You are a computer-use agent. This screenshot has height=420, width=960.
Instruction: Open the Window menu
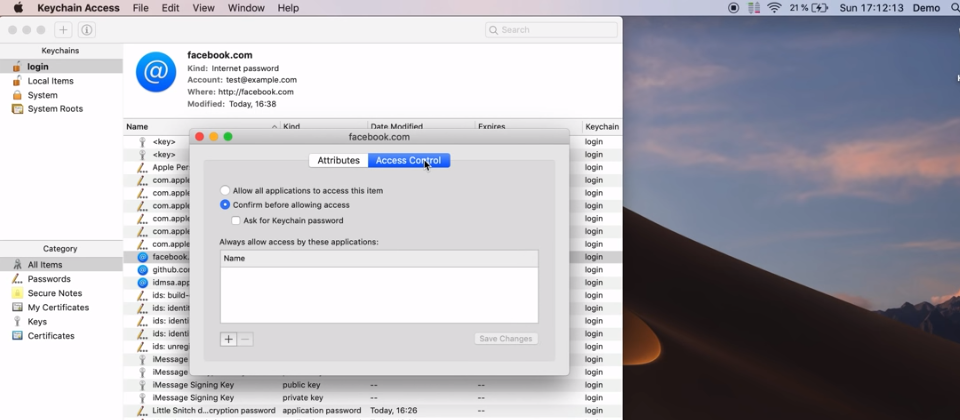(245, 8)
